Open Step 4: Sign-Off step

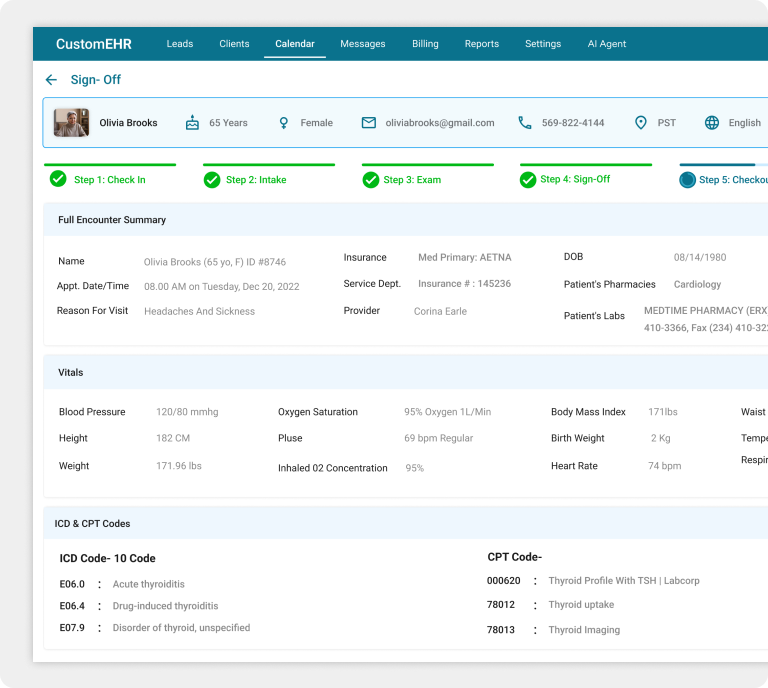pos(575,179)
